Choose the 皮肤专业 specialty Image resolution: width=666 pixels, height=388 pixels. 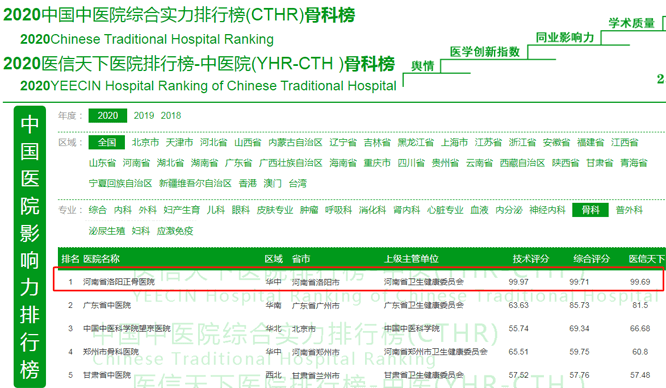coord(275,210)
